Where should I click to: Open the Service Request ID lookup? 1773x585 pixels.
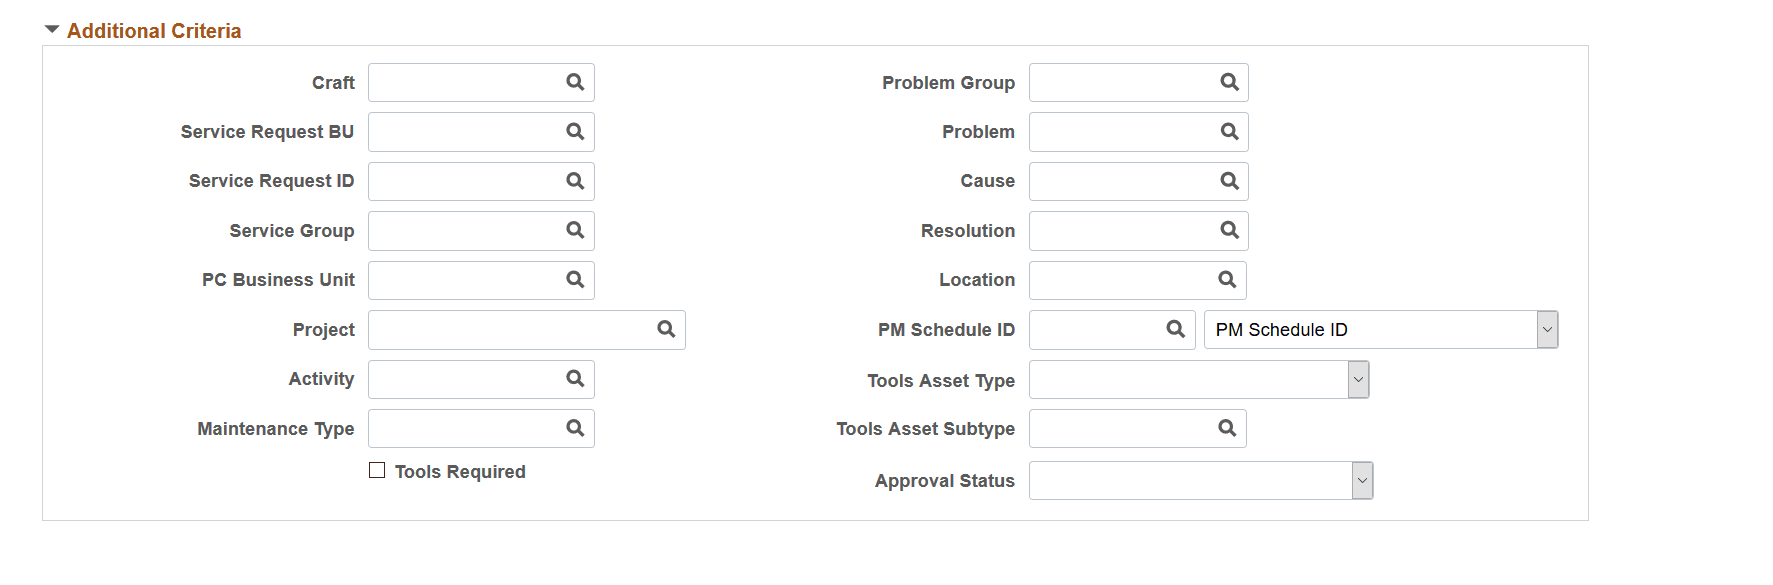574,181
